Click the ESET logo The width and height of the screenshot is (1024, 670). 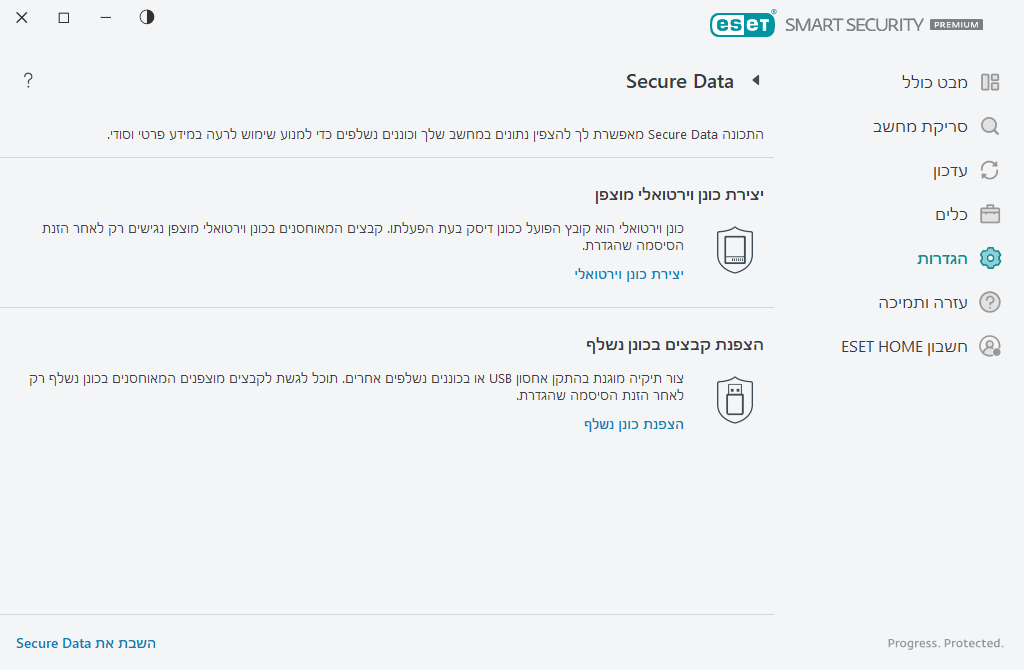[743, 24]
